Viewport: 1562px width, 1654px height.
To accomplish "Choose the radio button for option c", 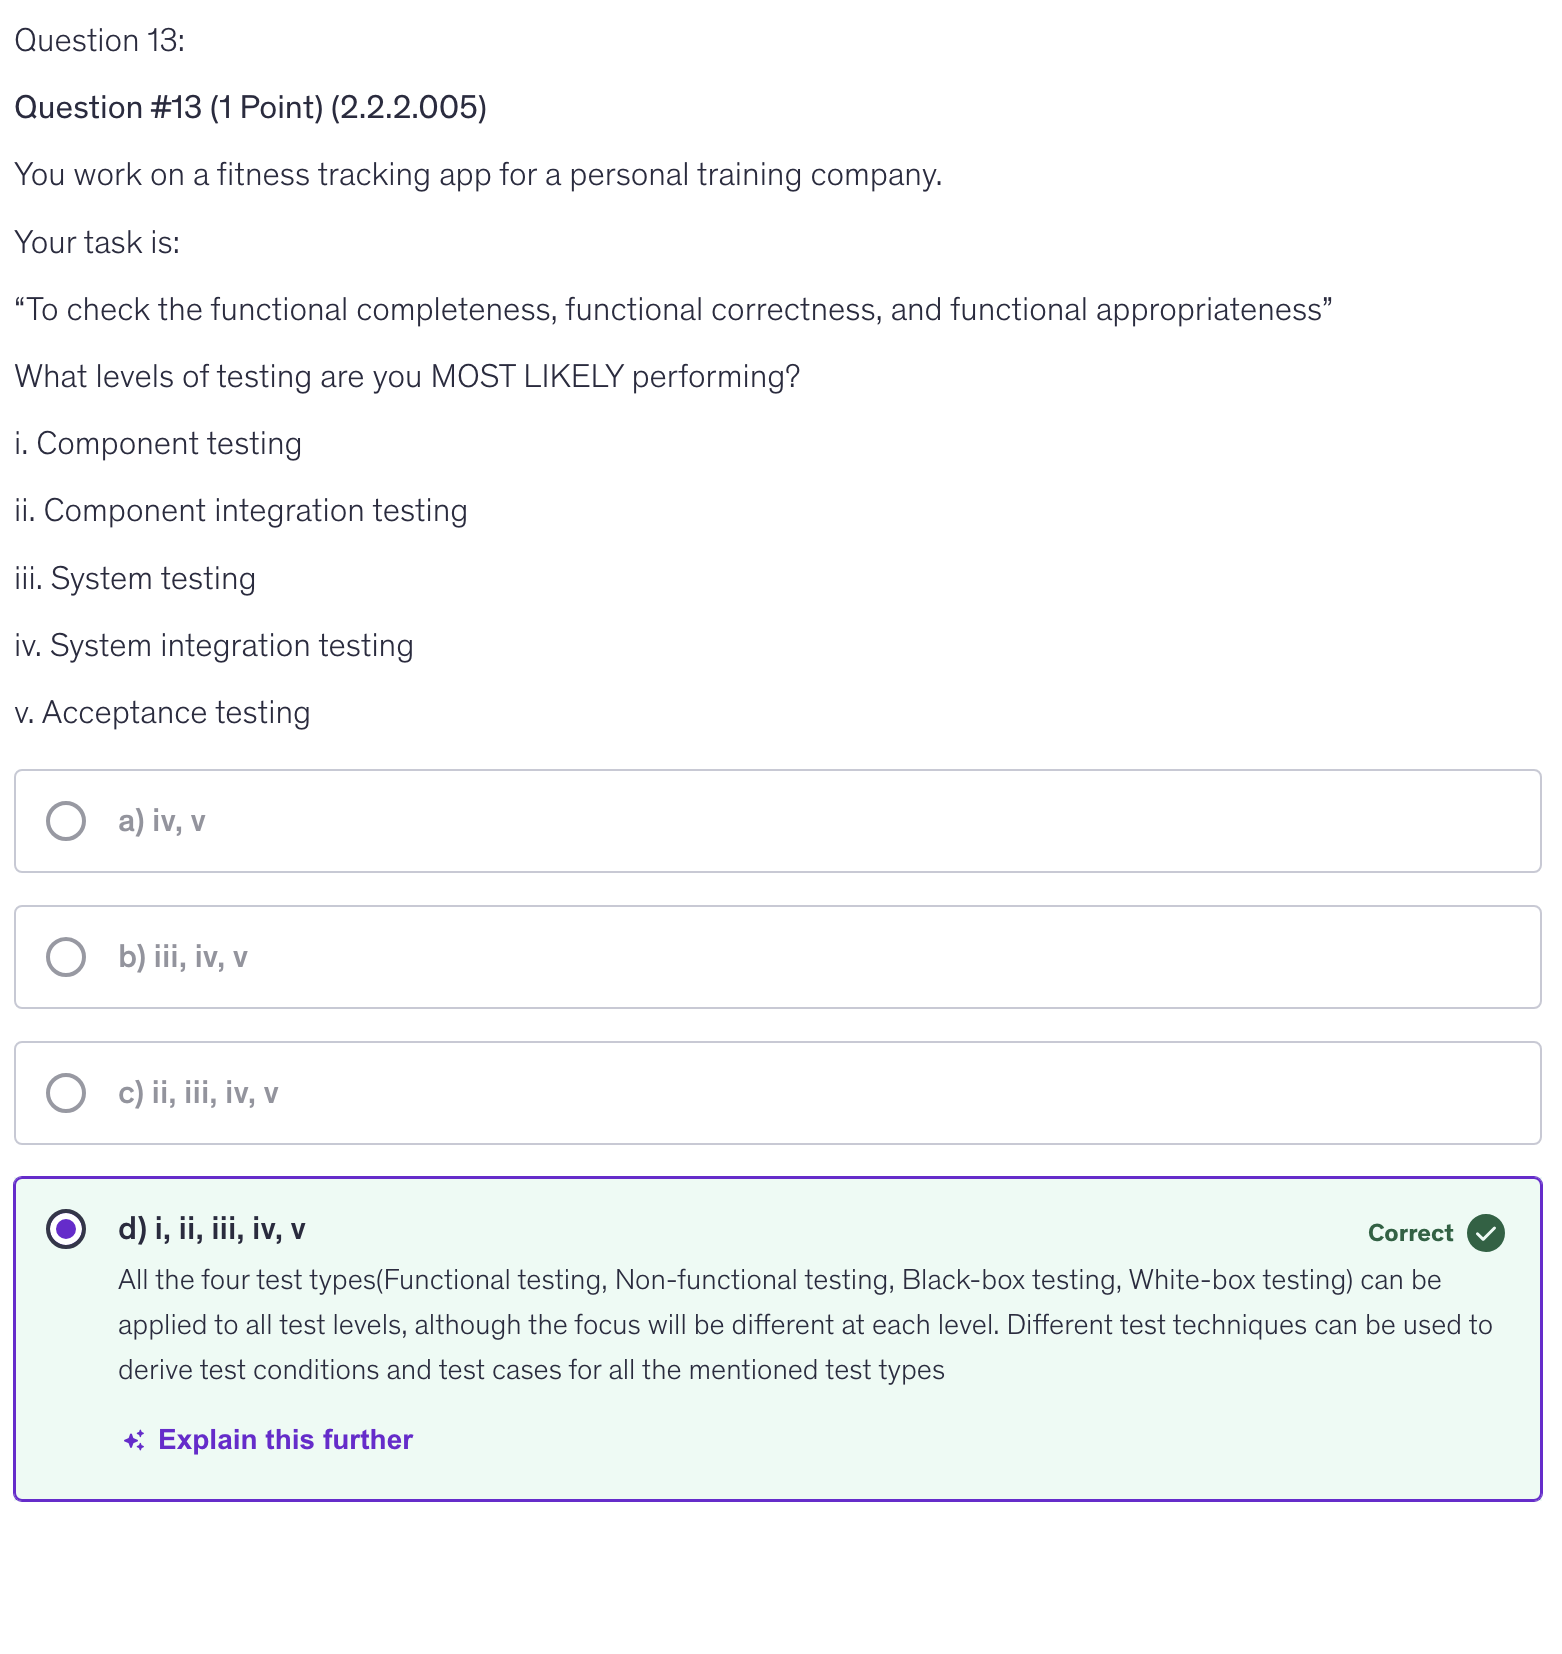I will pyautogui.click(x=66, y=1093).
